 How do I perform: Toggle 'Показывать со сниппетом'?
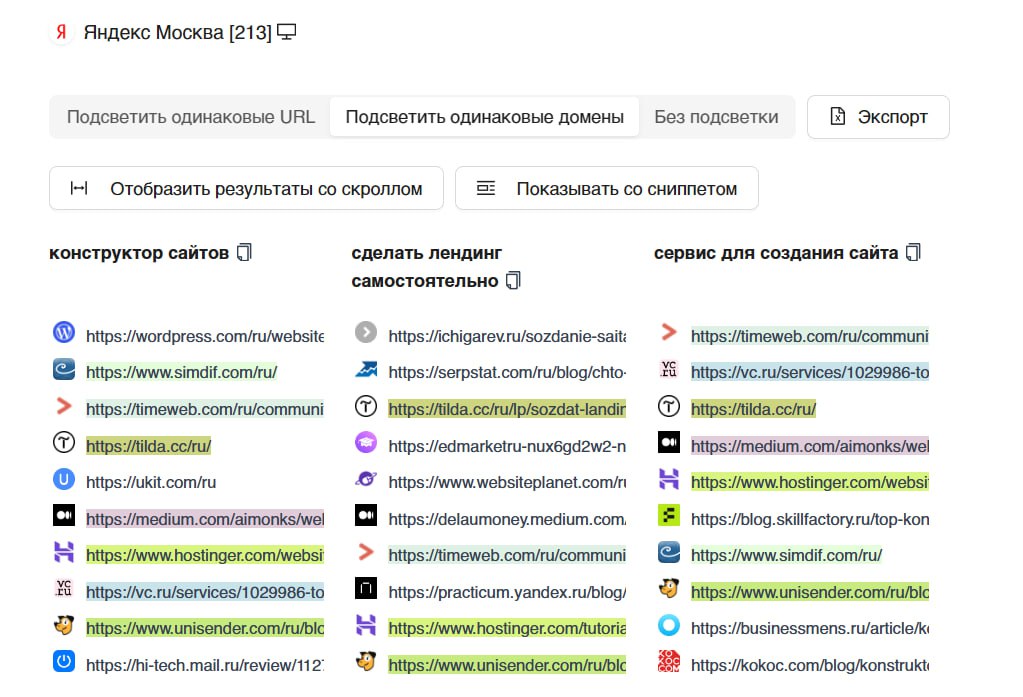pyautogui.click(x=607, y=188)
